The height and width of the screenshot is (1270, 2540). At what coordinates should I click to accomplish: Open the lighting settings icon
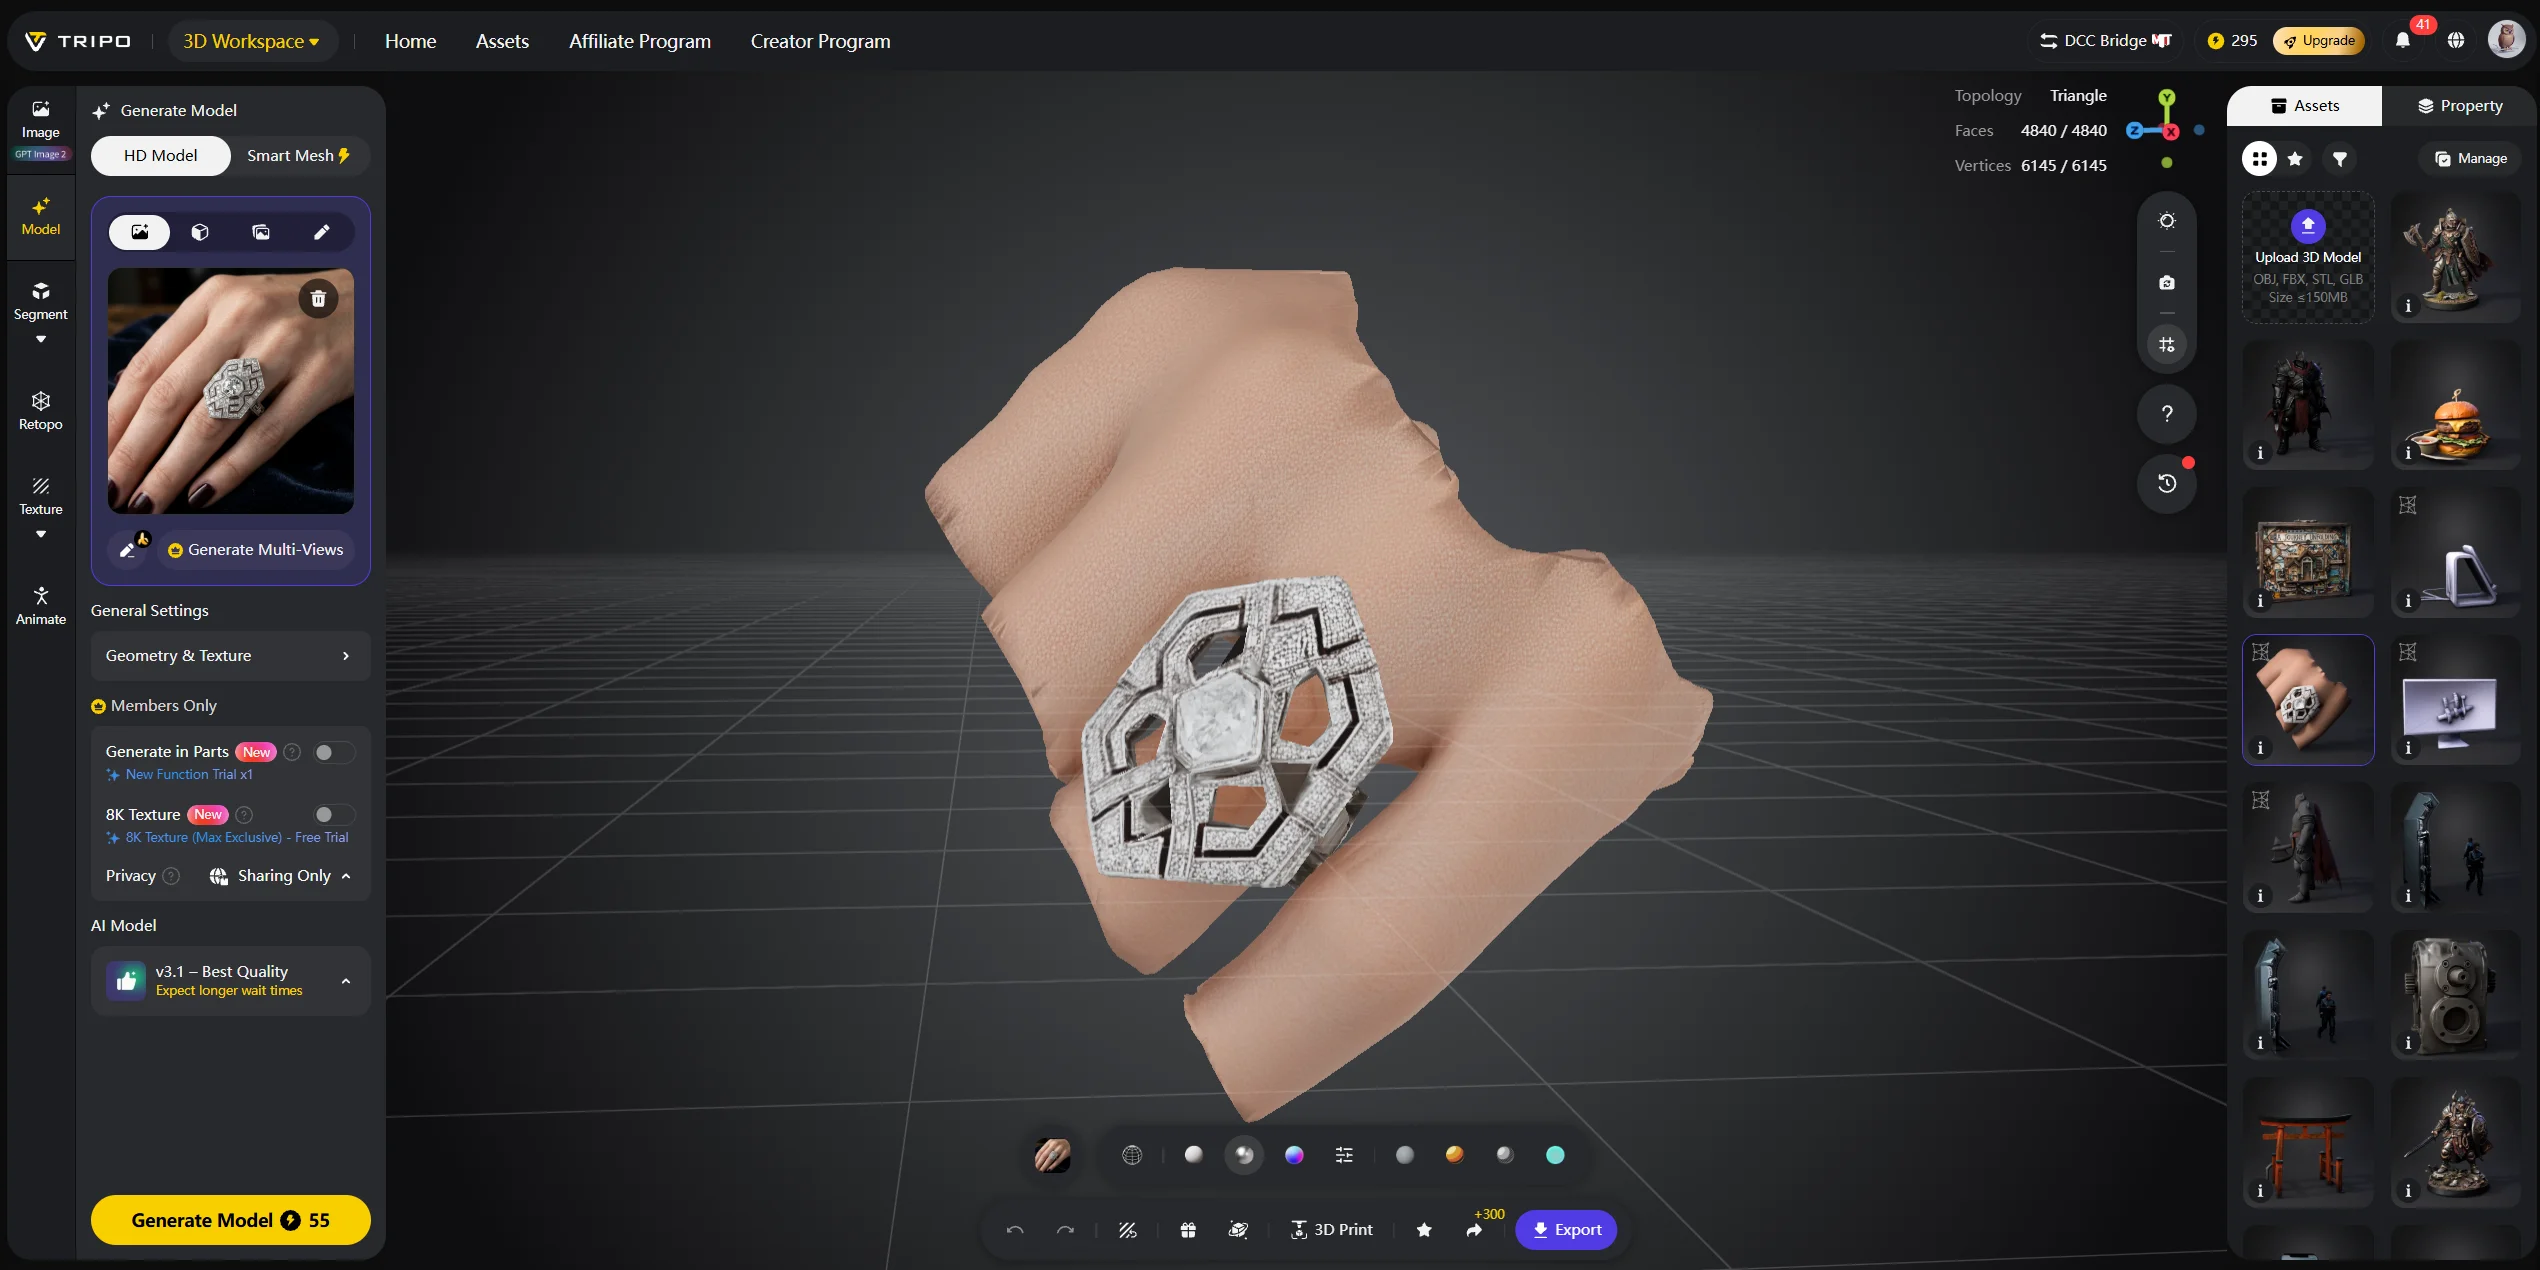click(2166, 221)
